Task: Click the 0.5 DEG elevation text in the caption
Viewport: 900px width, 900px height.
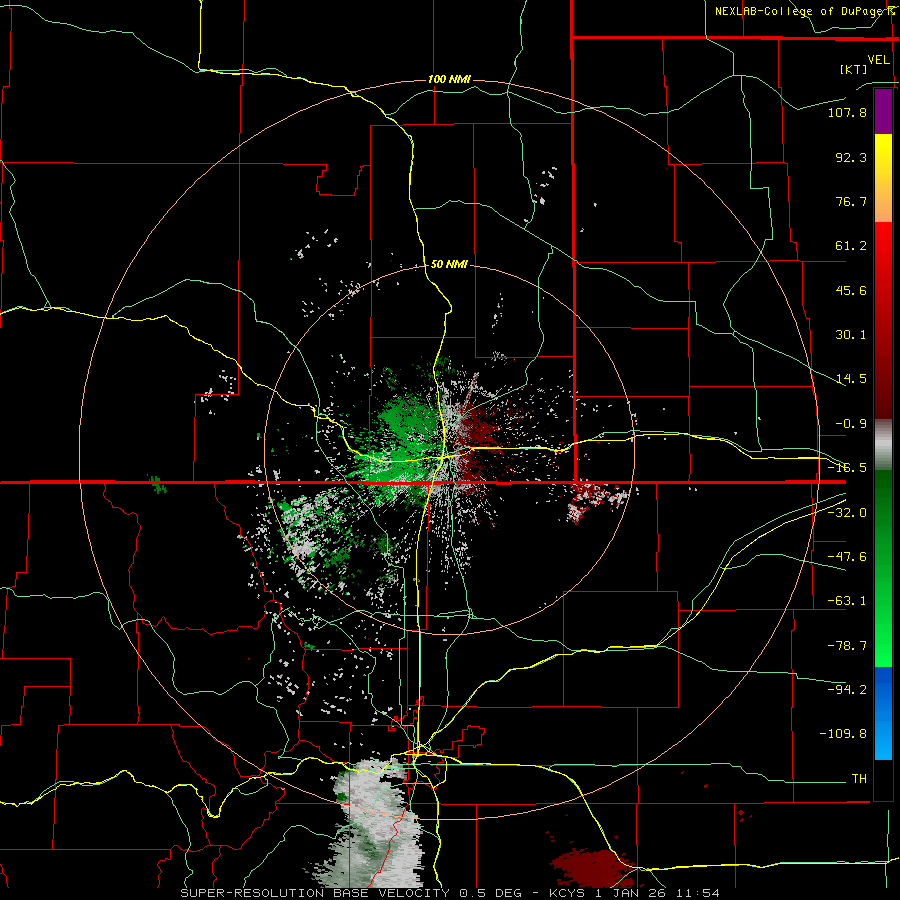Action: tap(494, 893)
